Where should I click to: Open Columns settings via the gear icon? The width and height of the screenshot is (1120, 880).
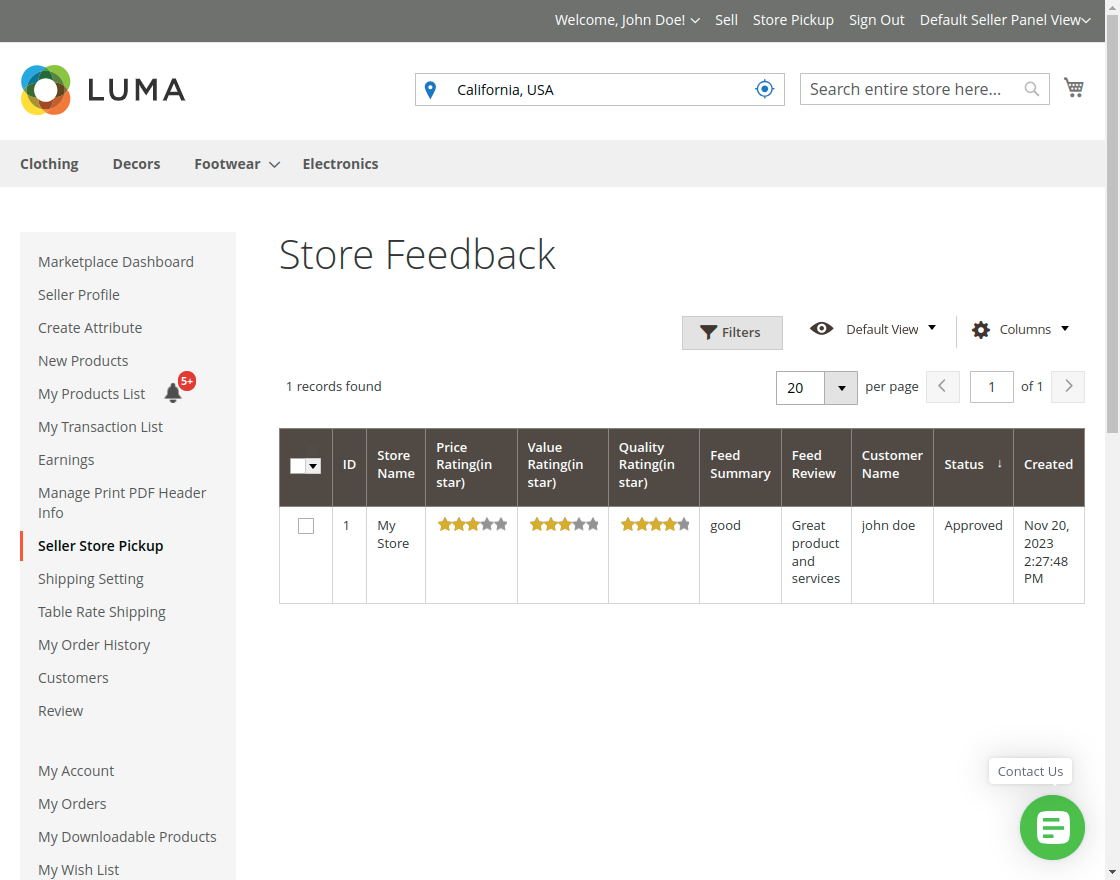tap(979, 329)
